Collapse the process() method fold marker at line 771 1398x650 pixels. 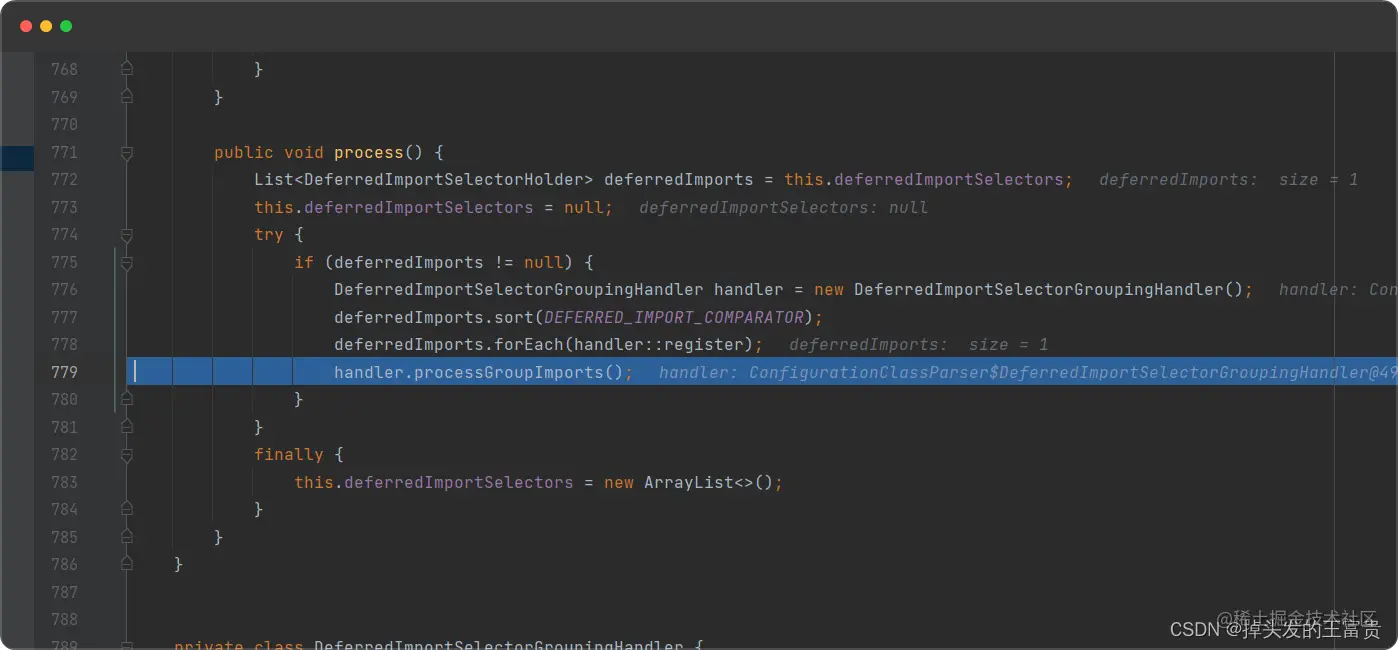126,153
